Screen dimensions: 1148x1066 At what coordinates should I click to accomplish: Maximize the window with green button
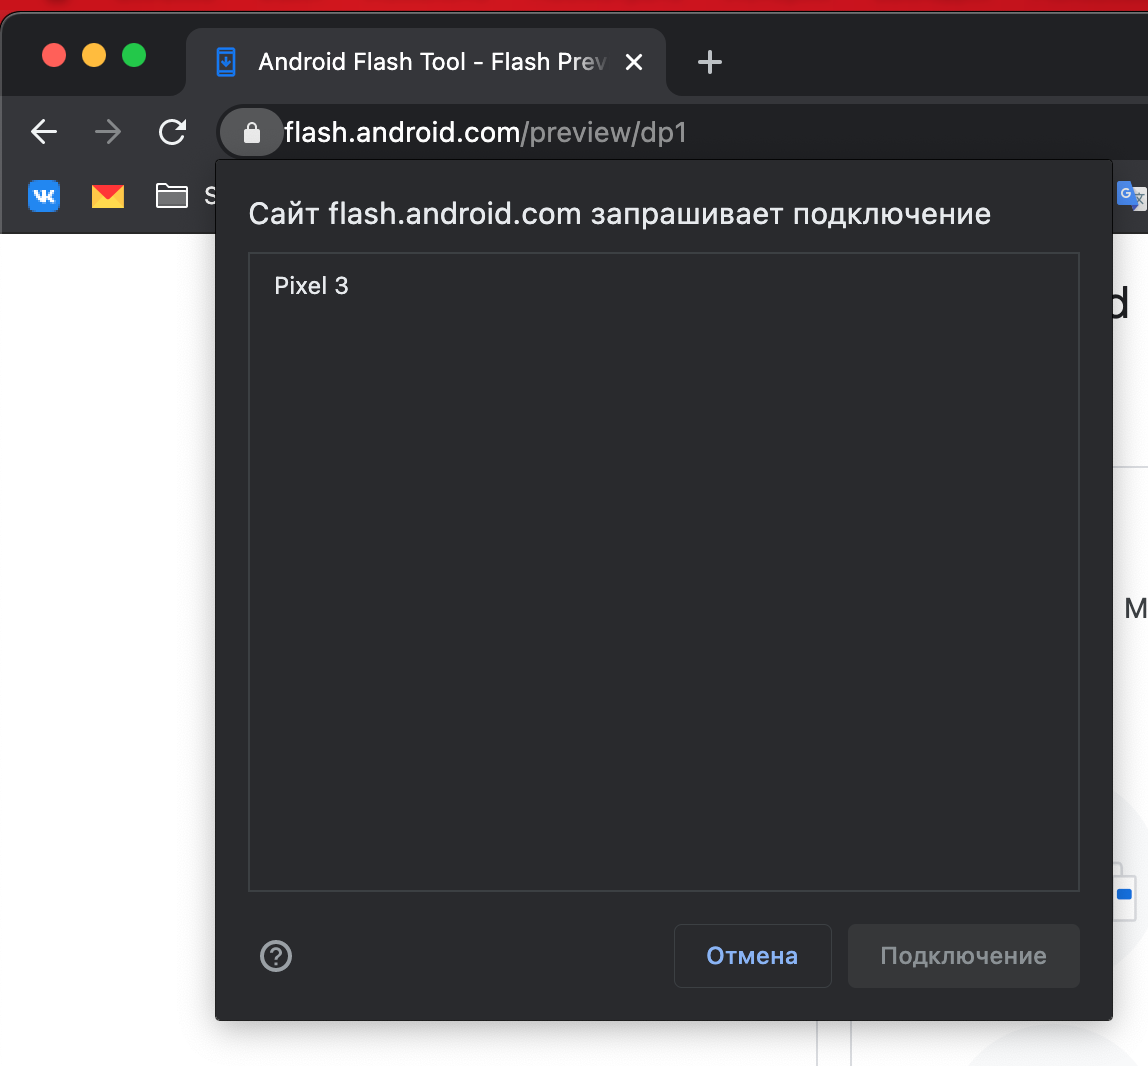click(x=134, y=55)
